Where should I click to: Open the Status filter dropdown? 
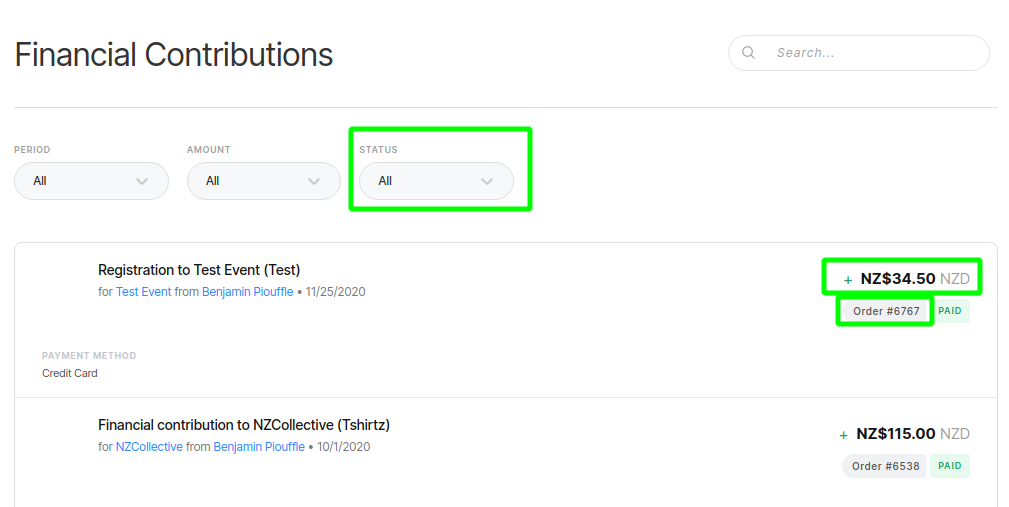tap(436, 181)
